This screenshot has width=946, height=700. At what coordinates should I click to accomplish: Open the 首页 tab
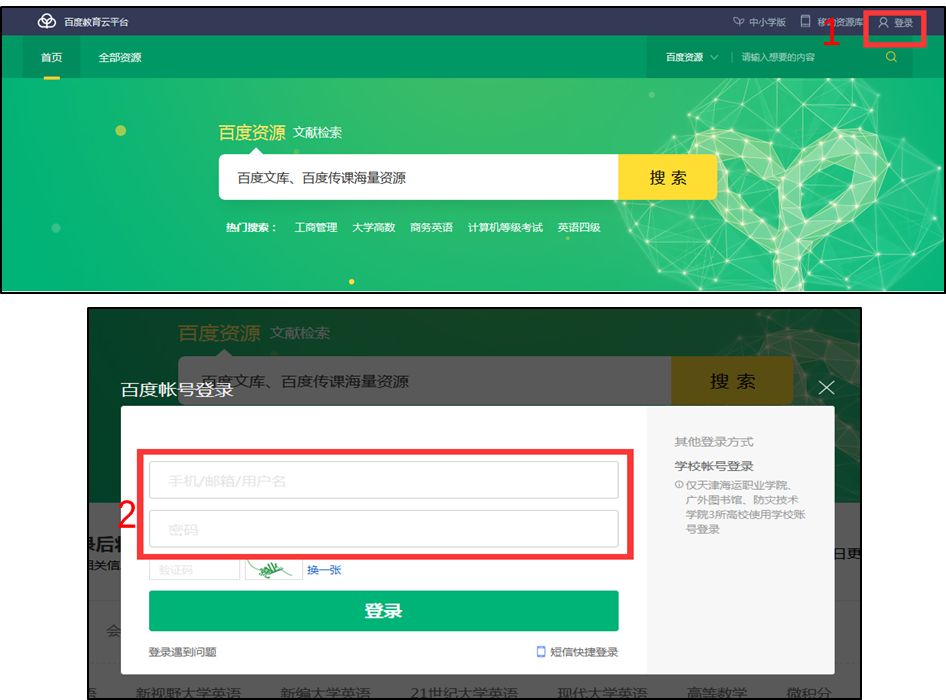pyautogui.click(x=52, y=57)
